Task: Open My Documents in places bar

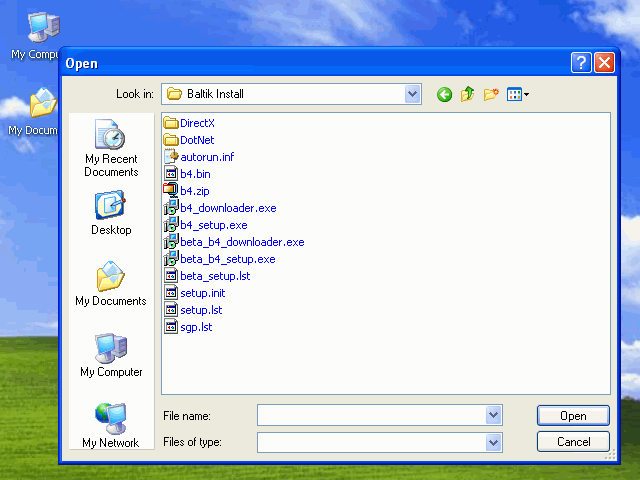Action: pos(111,284)
